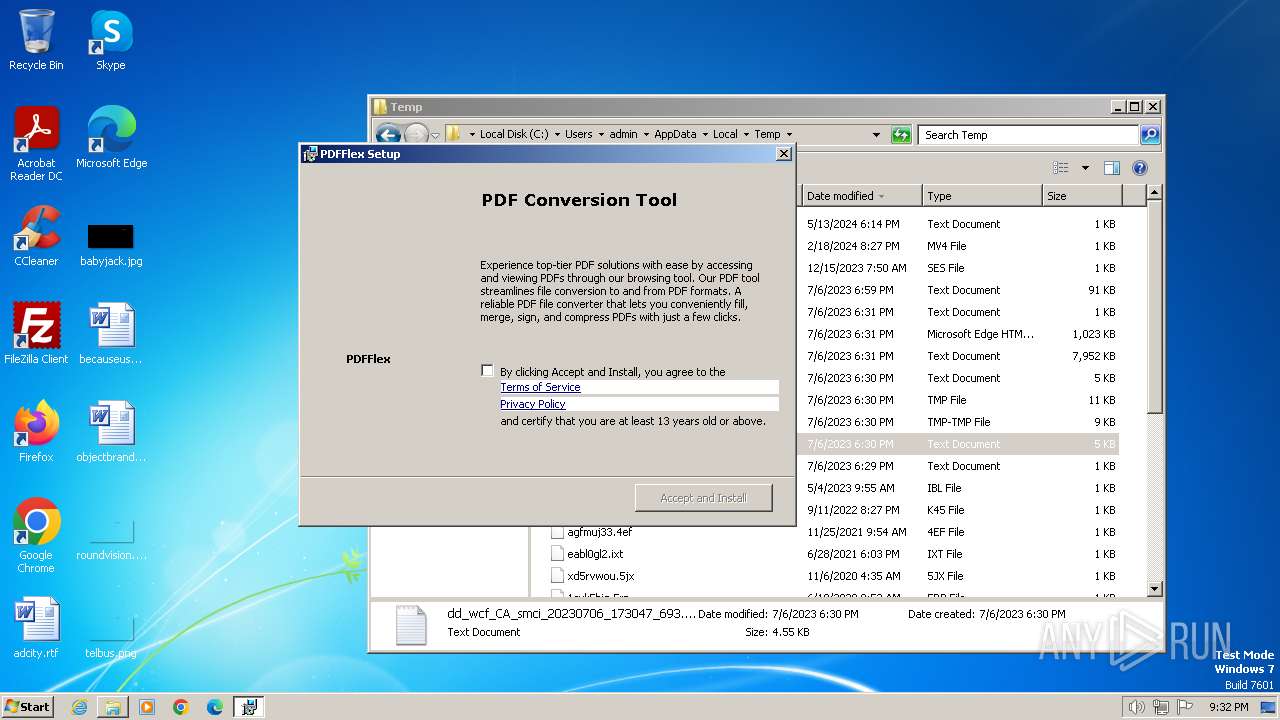Viewport: 1280px width, 720px height.
Task: Open the Terms of Service link
Action: tap(540, 387)
